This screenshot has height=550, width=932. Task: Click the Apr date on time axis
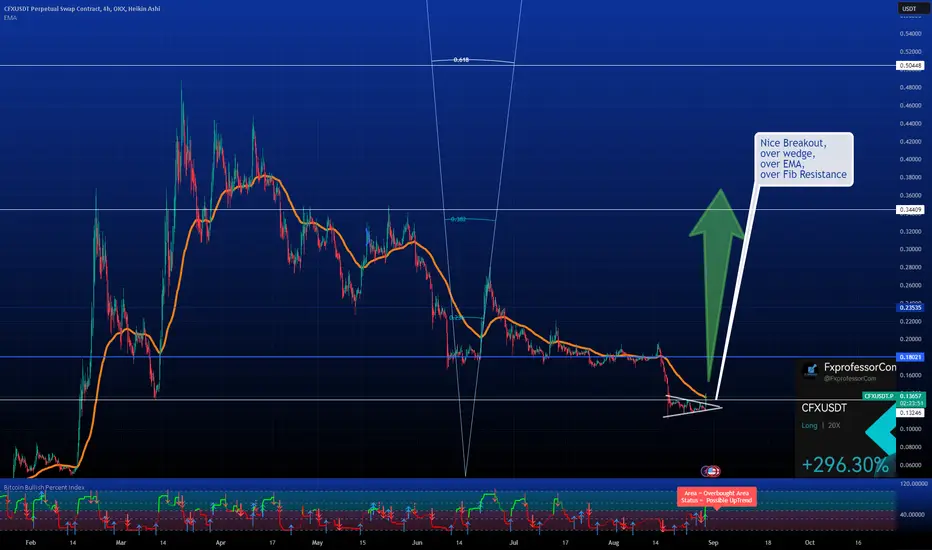coord(221,542)
